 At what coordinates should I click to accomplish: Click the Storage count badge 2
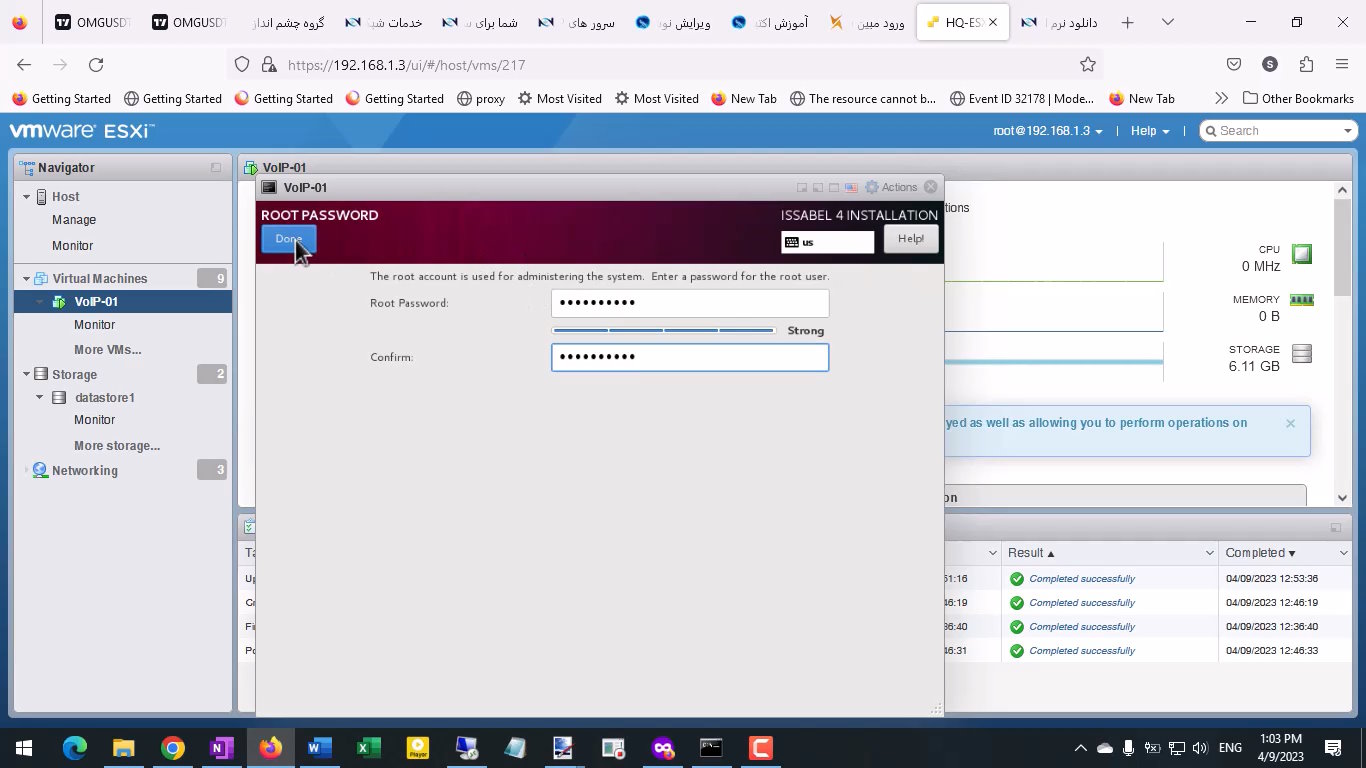coord(212,374)
